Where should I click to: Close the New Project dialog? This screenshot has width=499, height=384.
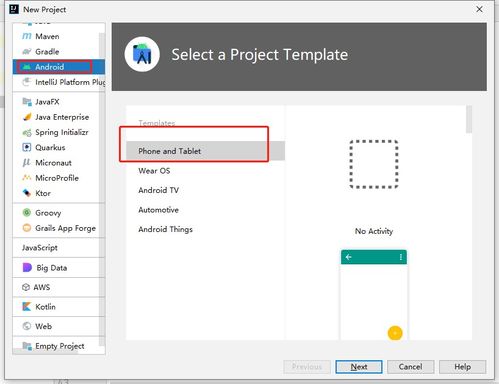click(x=479, y=9)
